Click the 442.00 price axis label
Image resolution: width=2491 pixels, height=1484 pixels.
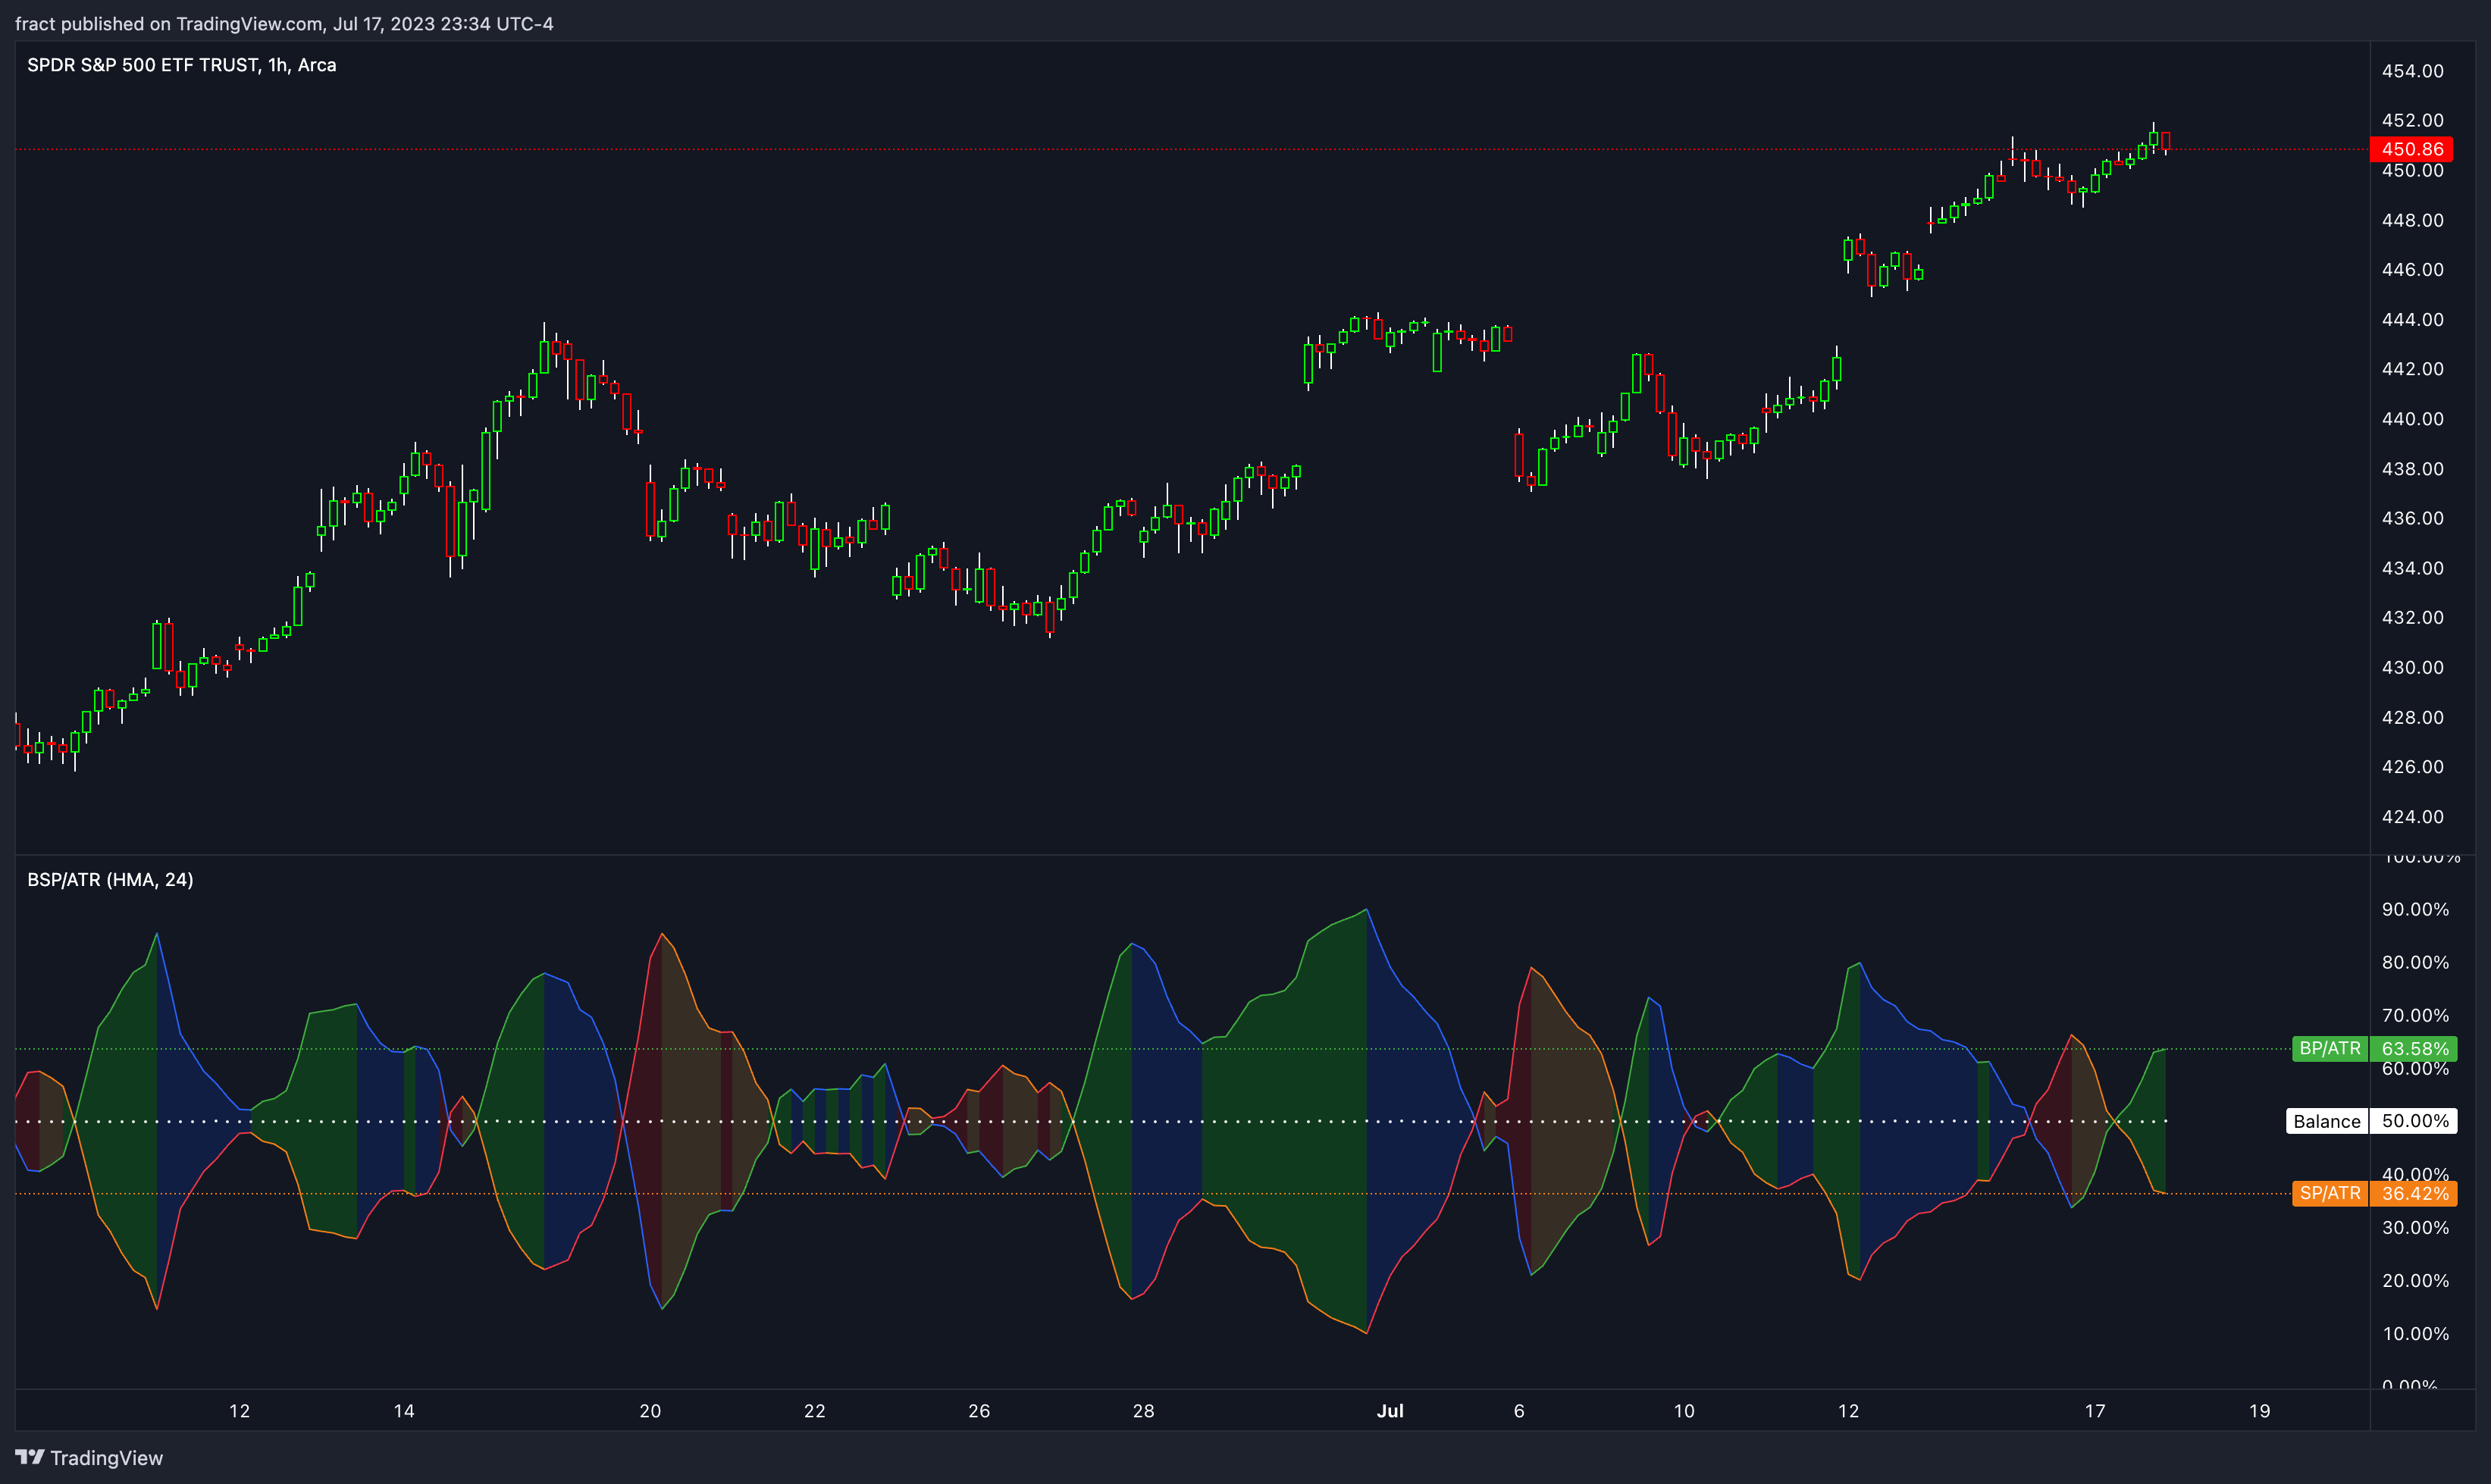click(x=2412, y=369)
